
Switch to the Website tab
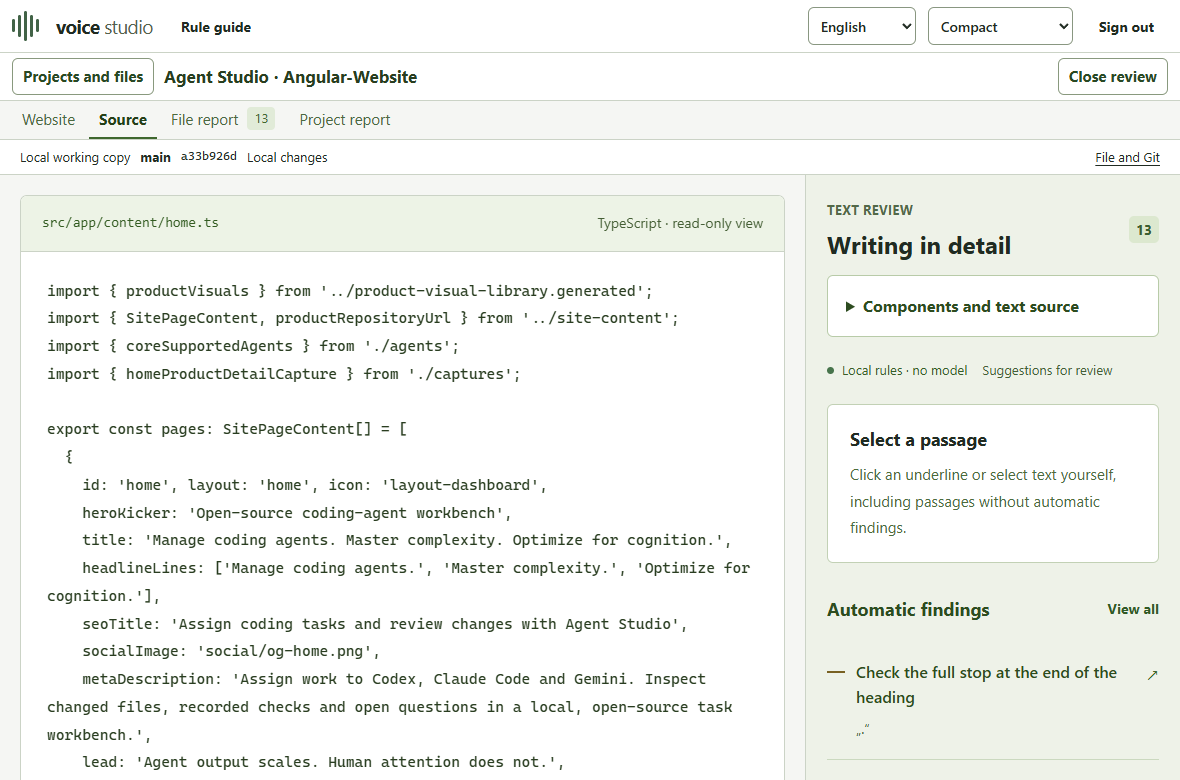[49, 120]
